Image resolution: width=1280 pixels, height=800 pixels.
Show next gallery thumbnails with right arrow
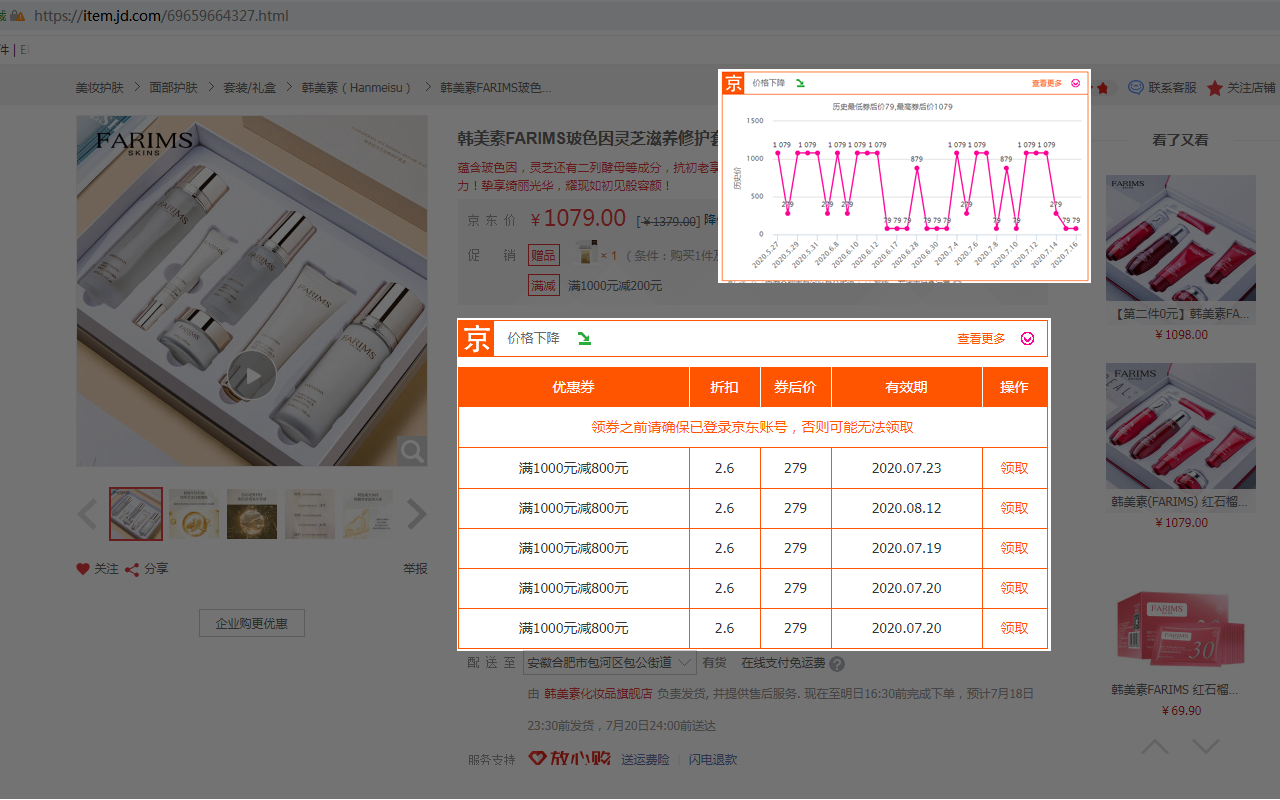(x=416, y=514)
